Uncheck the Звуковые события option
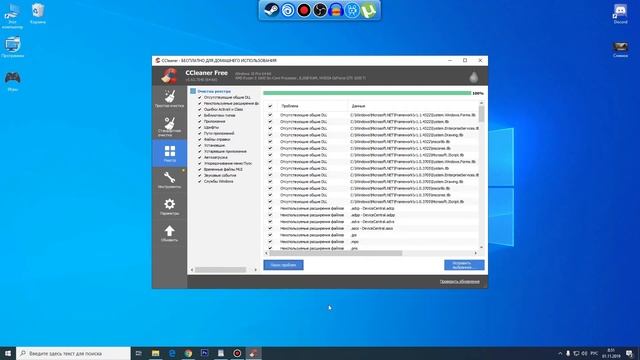Viewport: 640px width, 360px height. click(x=200, y=175)
